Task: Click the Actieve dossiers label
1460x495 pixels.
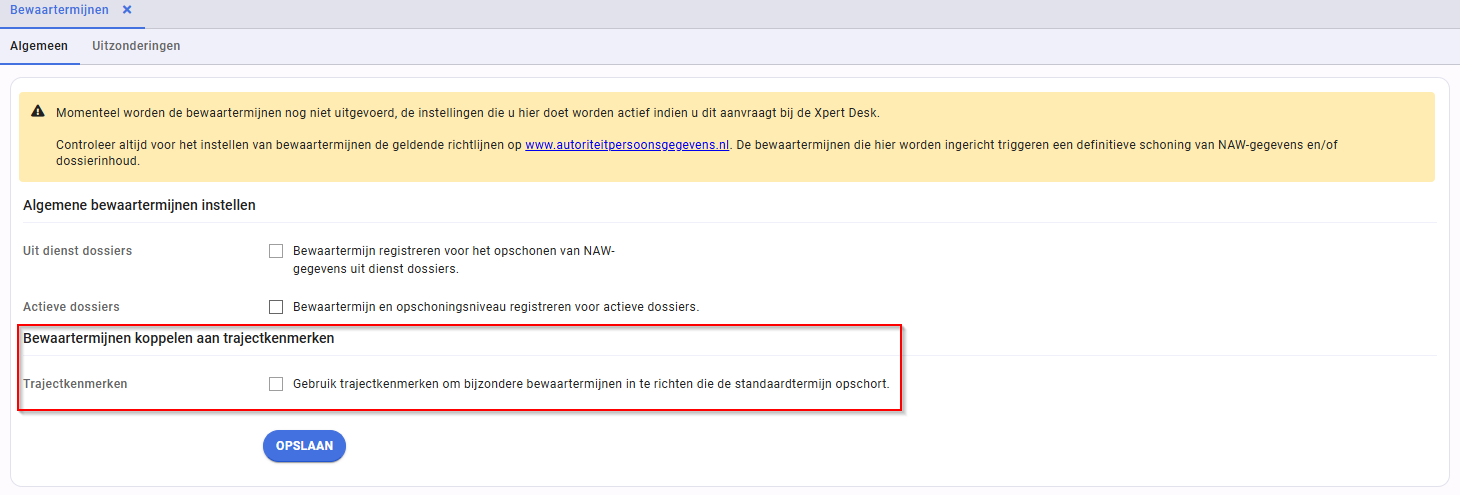Action: (71, 307)
